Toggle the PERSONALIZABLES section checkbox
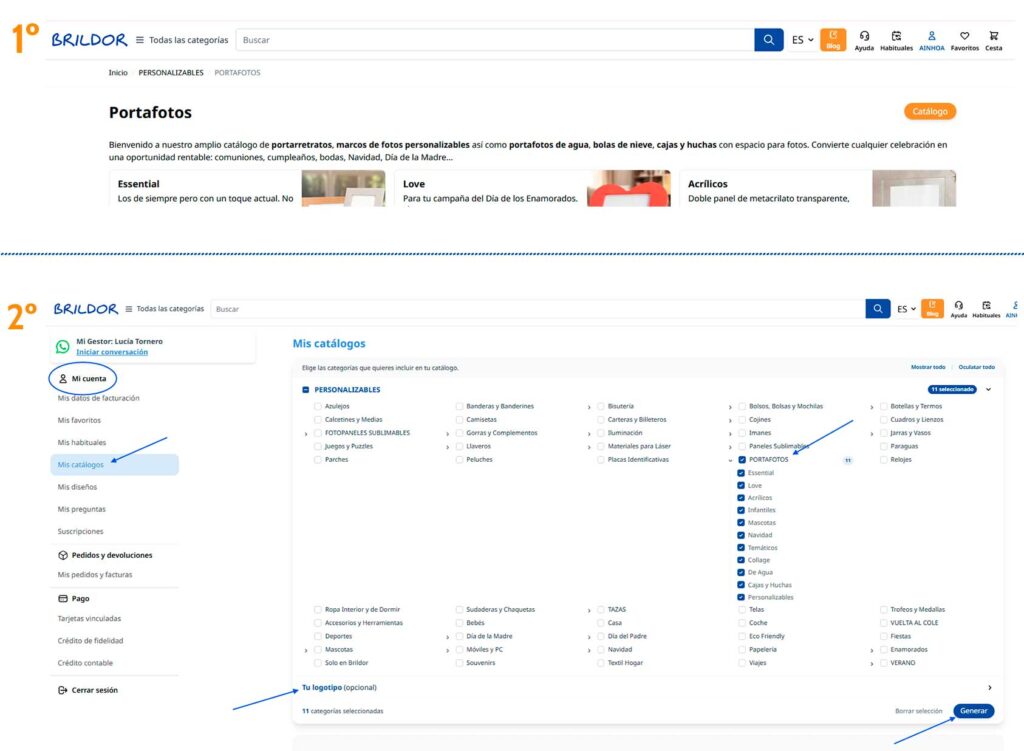Viewport: 1024px width, 751px height. [x=306, y=390]
